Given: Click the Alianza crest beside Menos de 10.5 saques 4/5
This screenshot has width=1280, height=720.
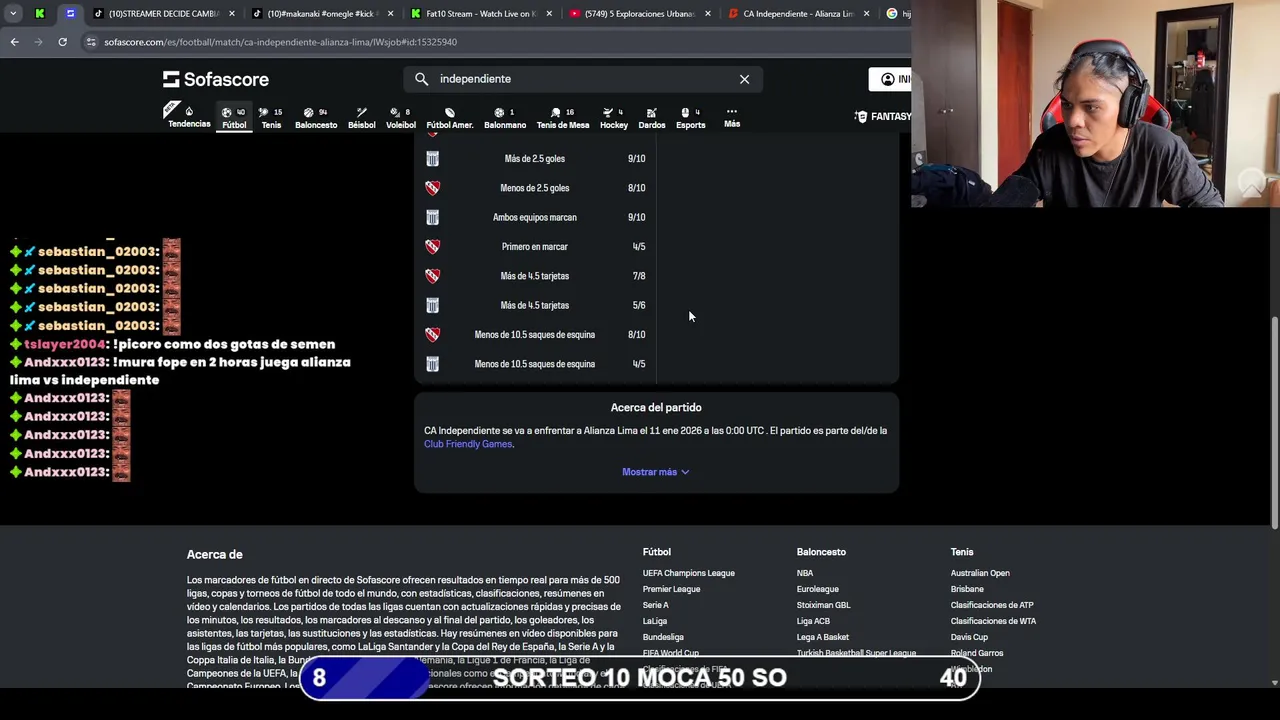Looking at the screenshot, I should click(x=432, y=364).
